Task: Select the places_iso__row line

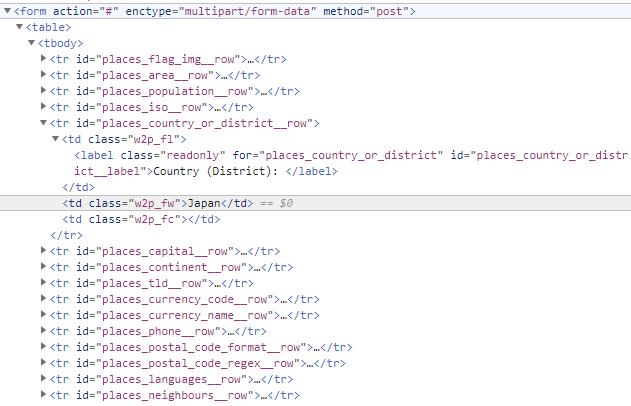Action: [x=152, y=107]
